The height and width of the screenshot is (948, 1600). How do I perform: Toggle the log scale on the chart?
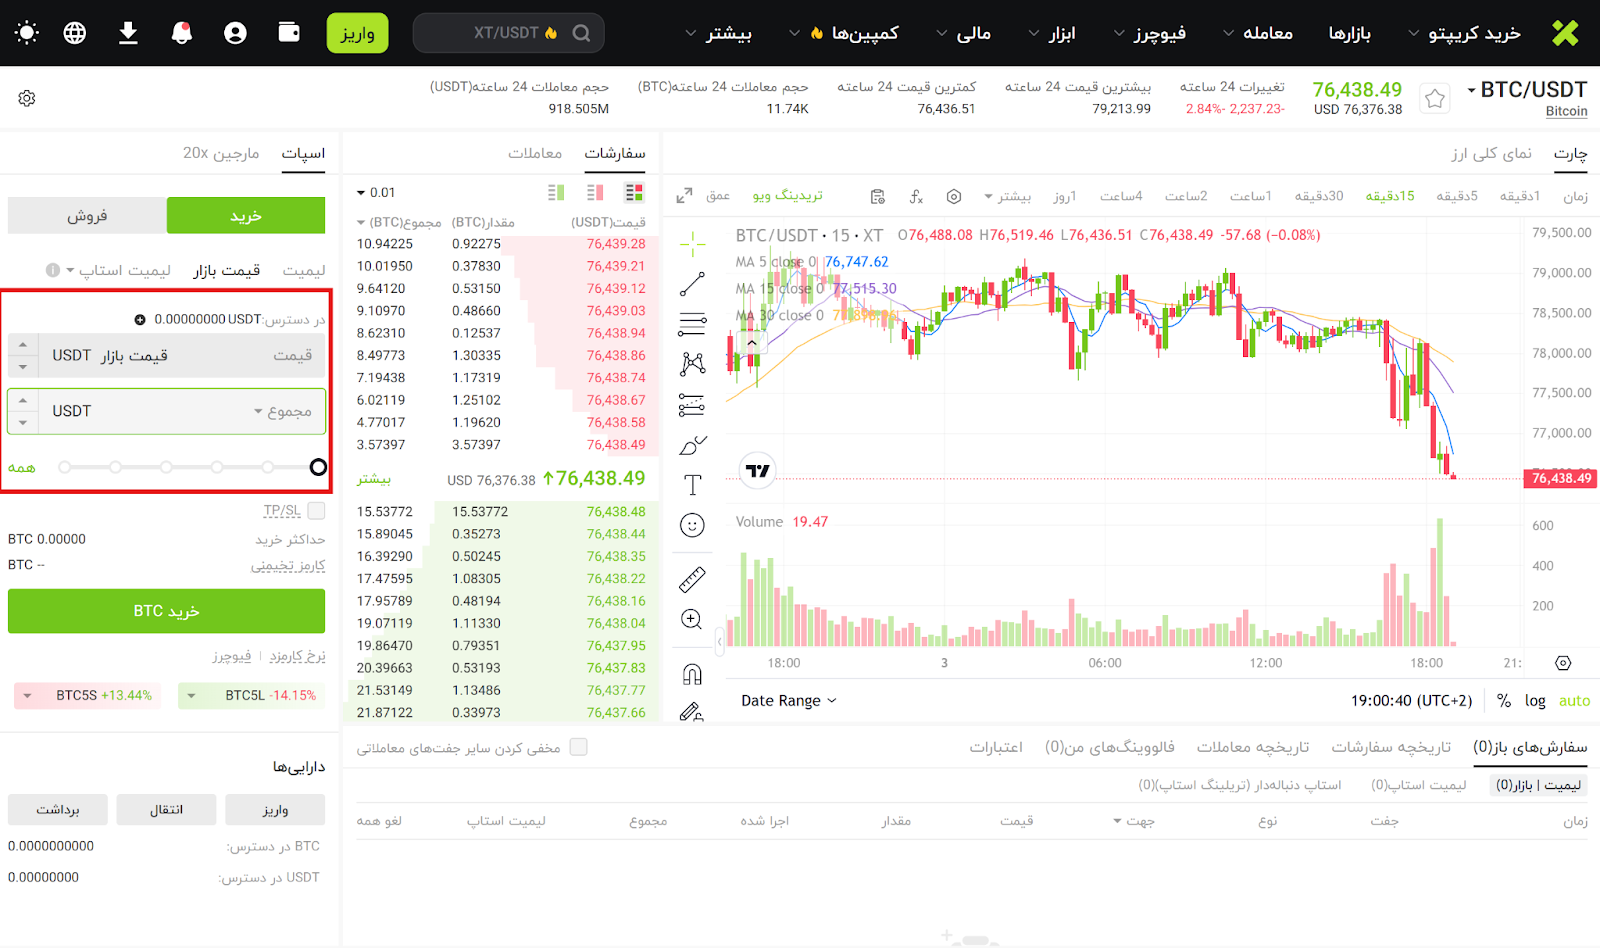(1535, 701)
